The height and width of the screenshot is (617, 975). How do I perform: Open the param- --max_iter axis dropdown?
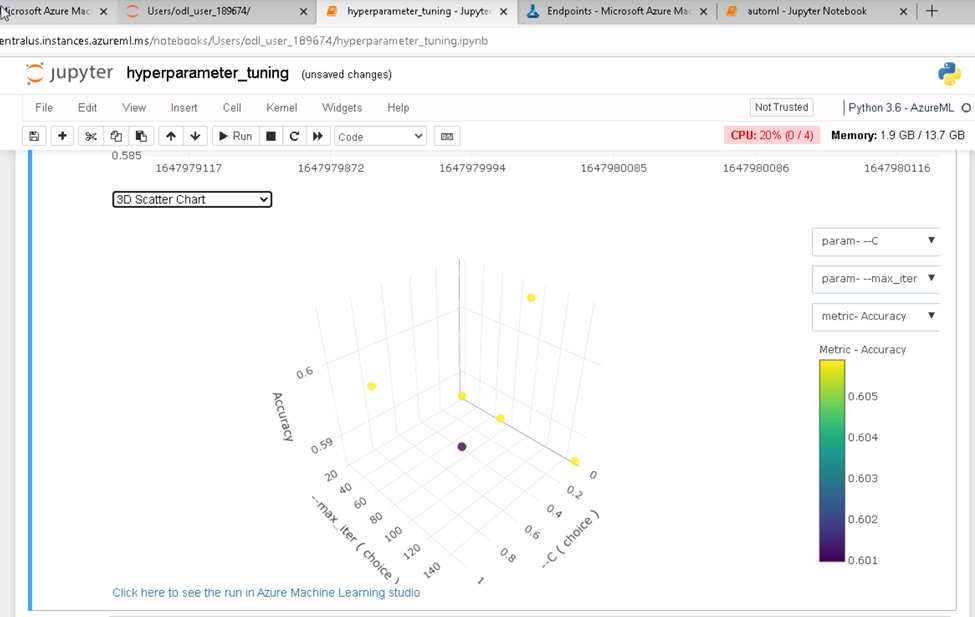tap(876, 279)
